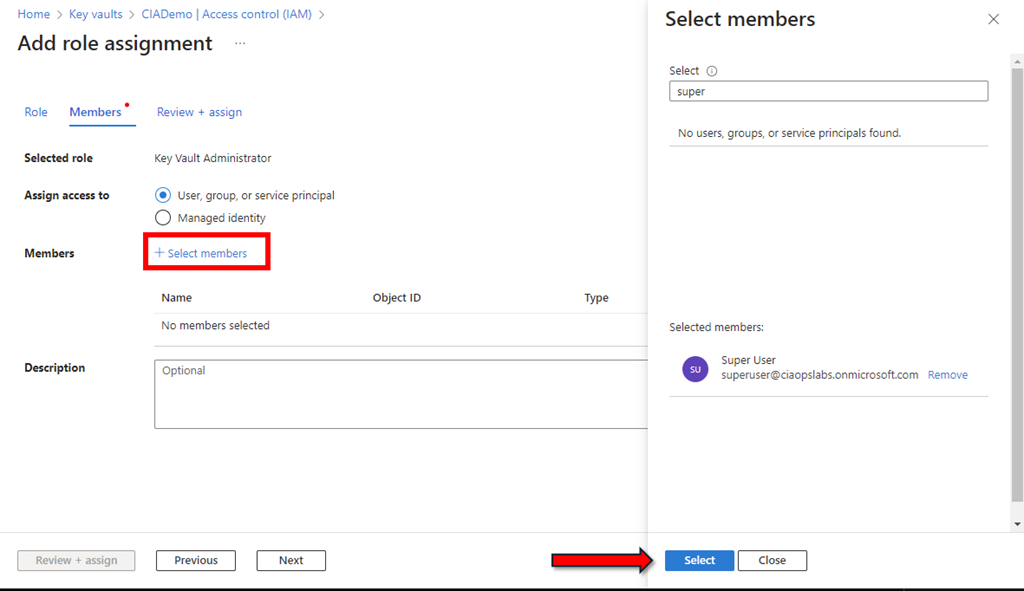This screenshot has width=1024, height=591.
Task: Open Key vaults breadcrumb link
Action: click(x=95, y=14)
